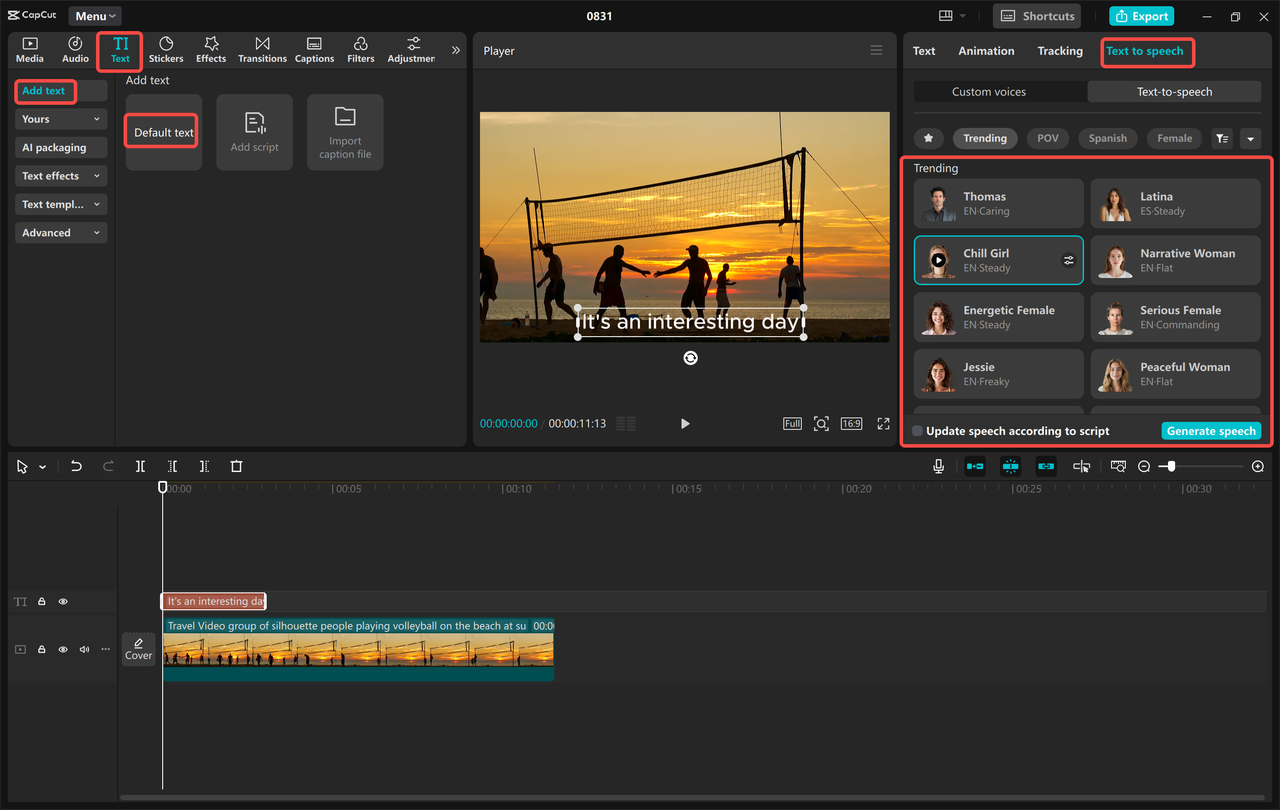Viewport: 1280px width, 810px height.
Task: Open the Yours dropdown
Action: point(60,119)
